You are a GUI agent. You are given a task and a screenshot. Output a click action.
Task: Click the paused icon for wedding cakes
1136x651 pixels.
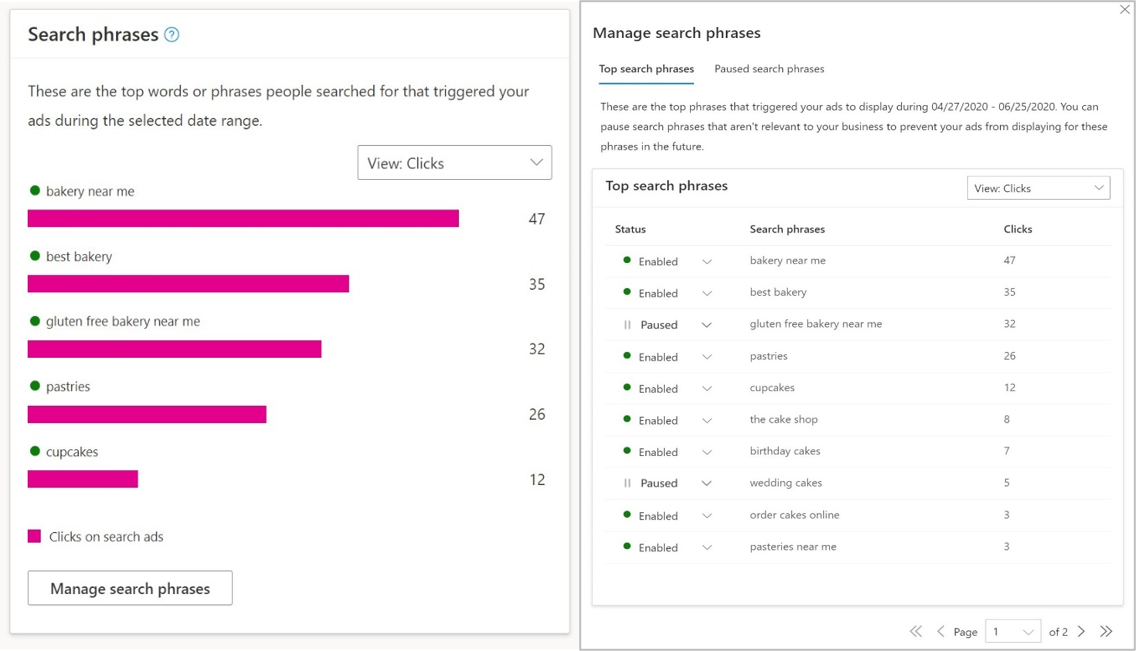tap(627, 483)
